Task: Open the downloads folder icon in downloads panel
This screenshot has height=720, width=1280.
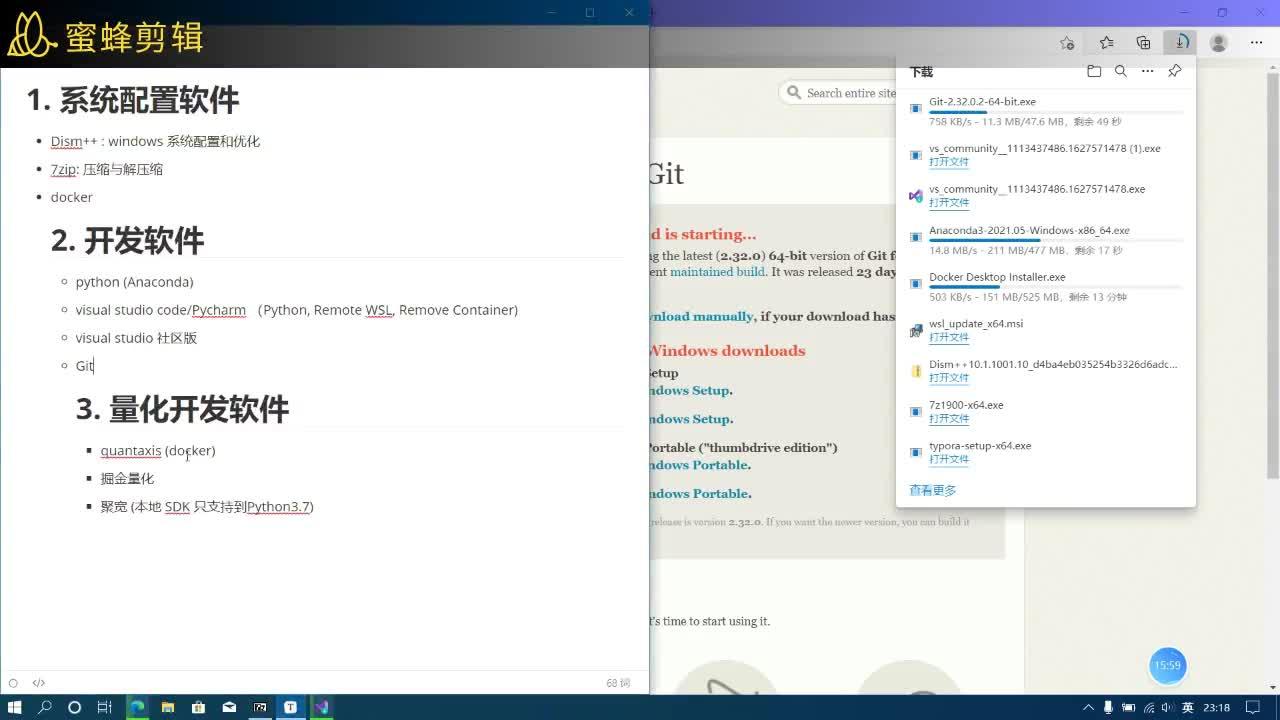Action: coord(1094,71)
